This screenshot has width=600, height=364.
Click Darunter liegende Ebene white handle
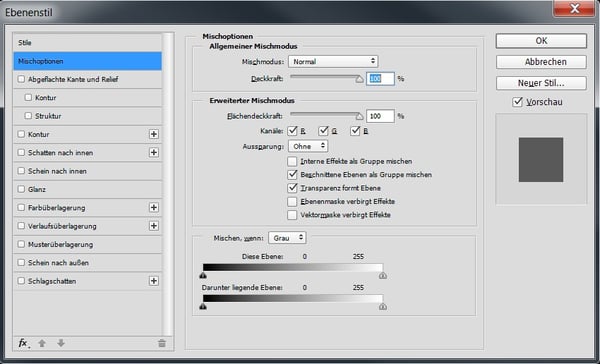383,306
